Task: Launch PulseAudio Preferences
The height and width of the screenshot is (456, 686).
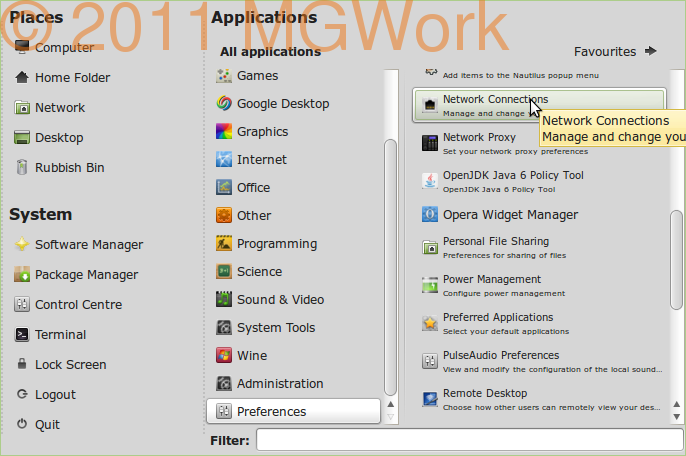Action: coord(539,361)
